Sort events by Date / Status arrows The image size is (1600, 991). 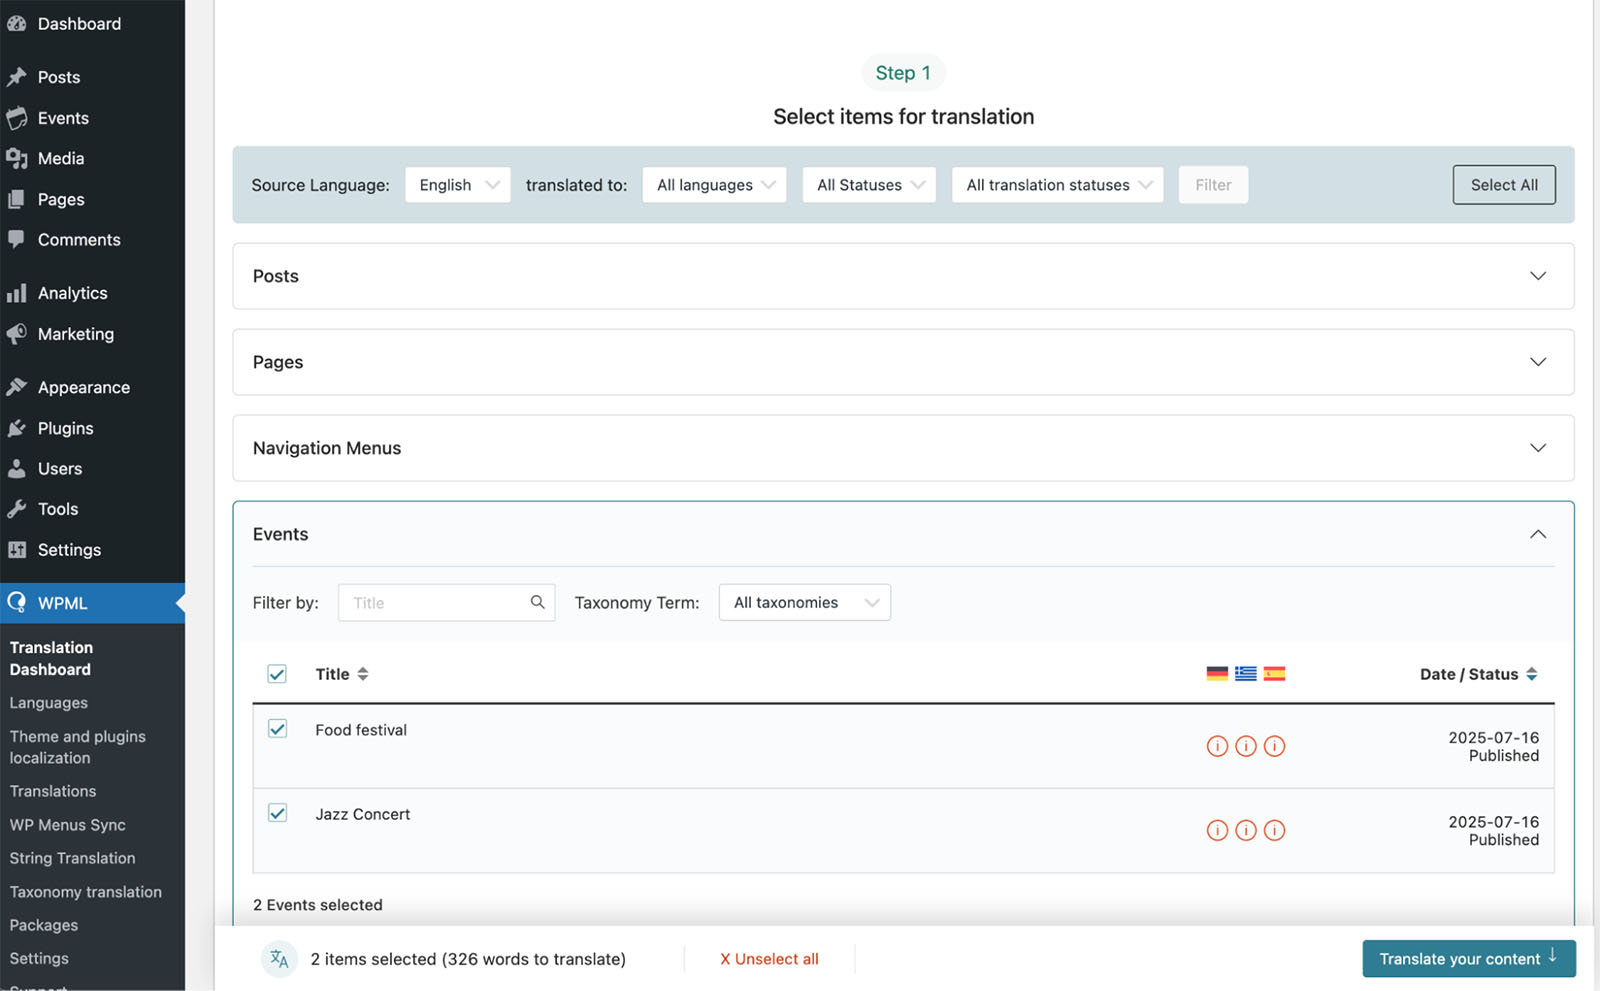(x=1531, y=674)
